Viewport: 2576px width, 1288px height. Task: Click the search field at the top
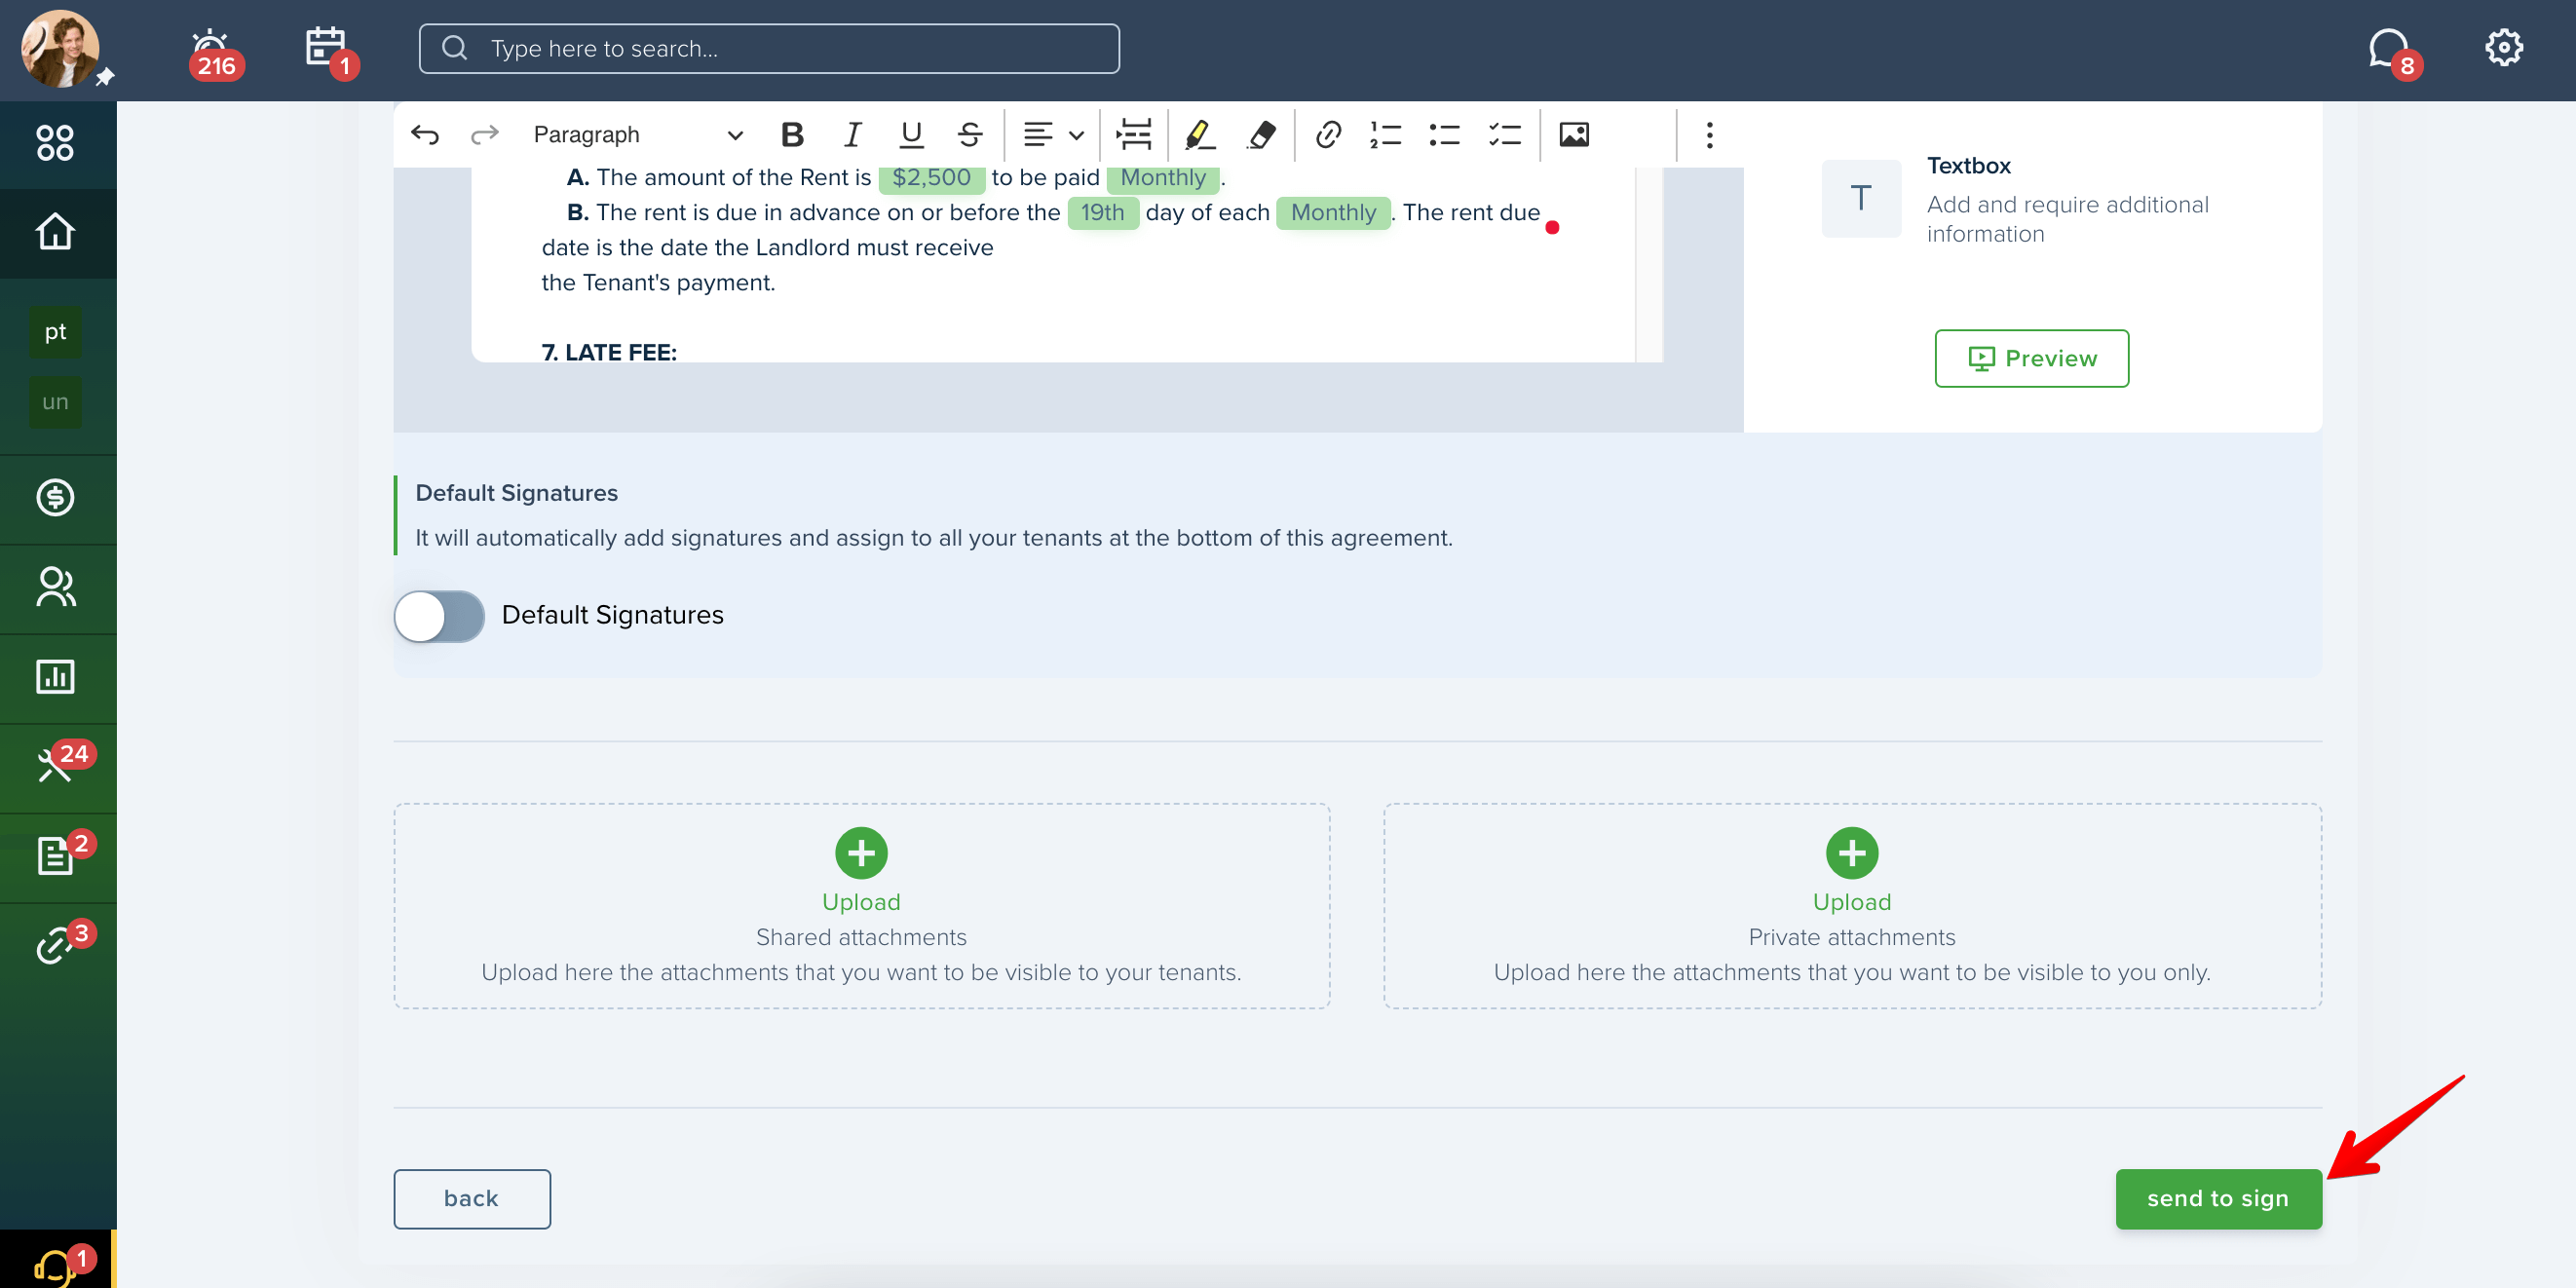(768, 49)
